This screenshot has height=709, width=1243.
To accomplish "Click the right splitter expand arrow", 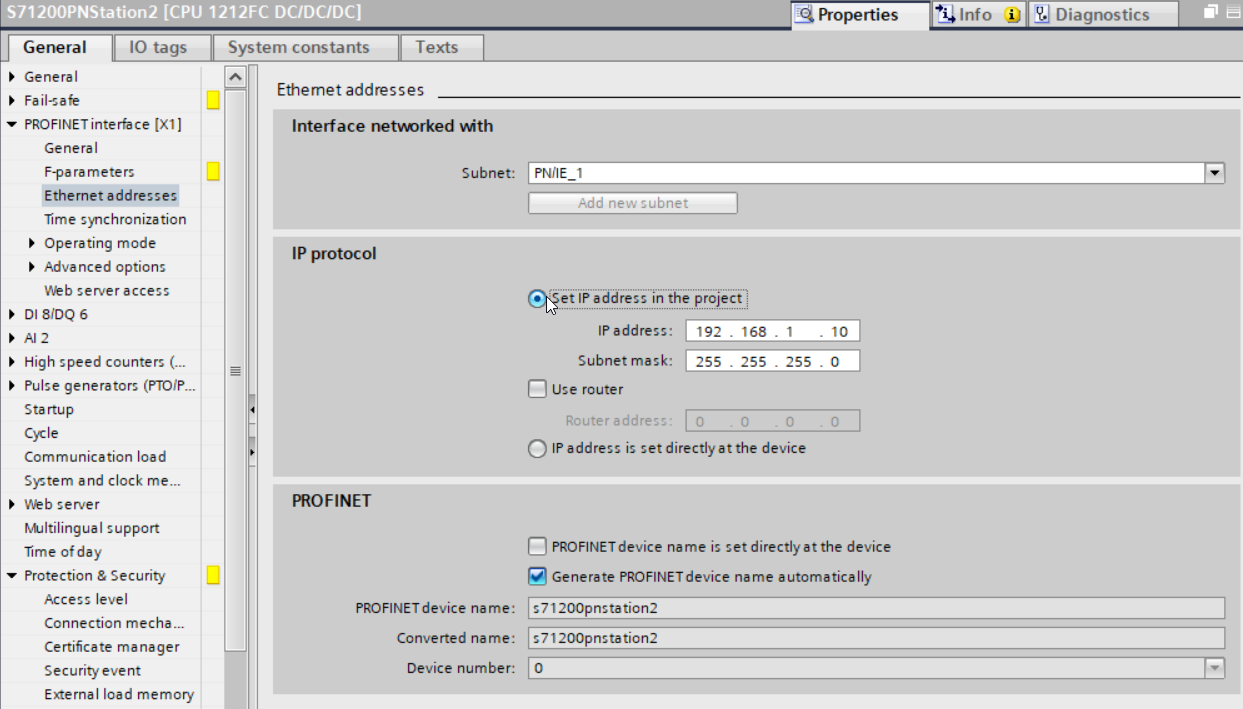I will click(x=252, y=452).
